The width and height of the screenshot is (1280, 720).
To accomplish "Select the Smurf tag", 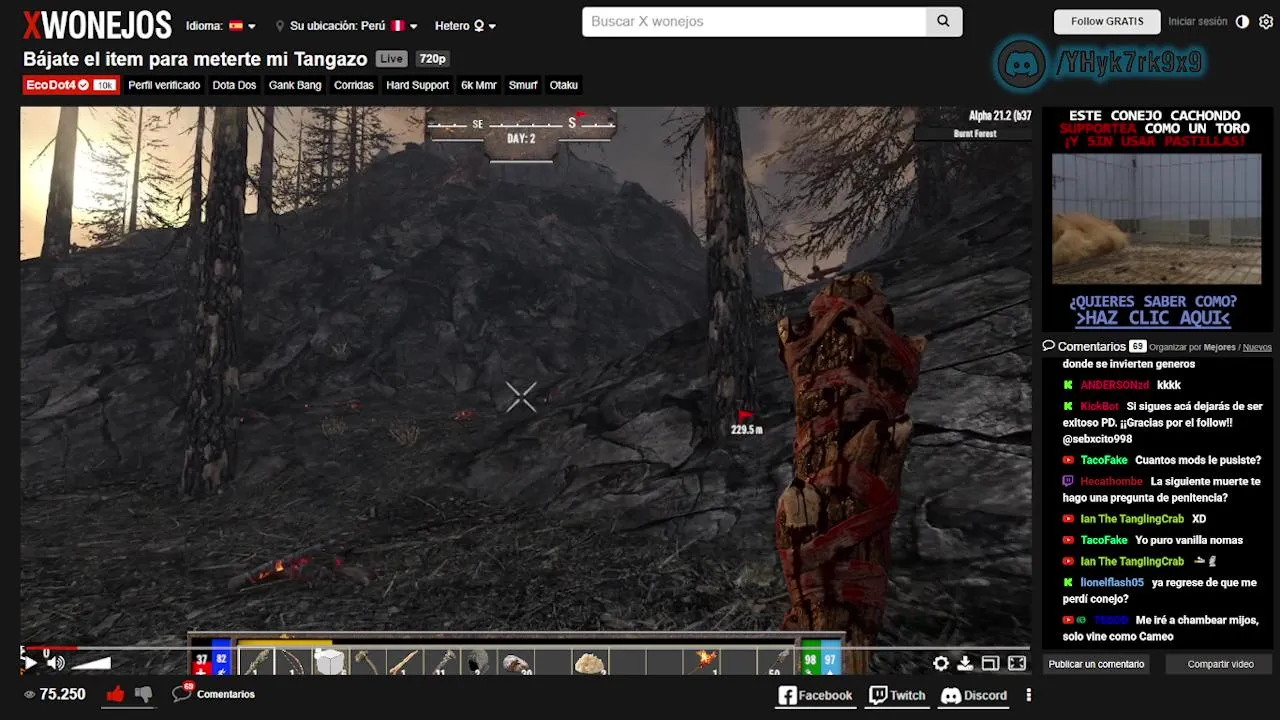I will point(523,85).
